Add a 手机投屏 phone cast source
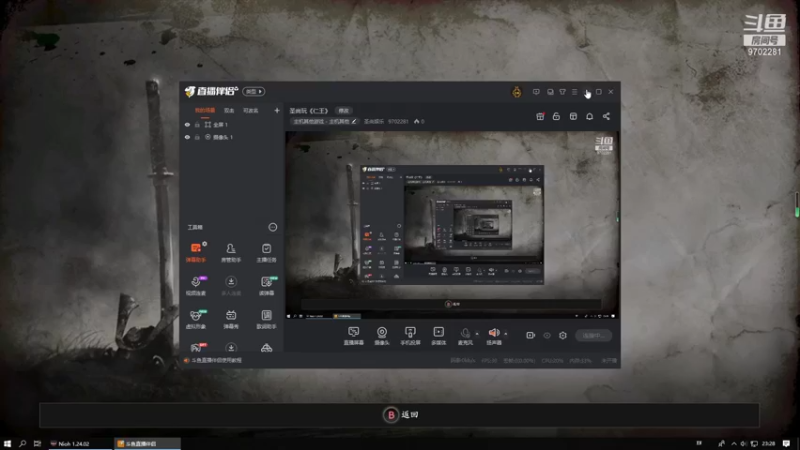The width and height of the screenshot is (800, 450). click(410, 336)
